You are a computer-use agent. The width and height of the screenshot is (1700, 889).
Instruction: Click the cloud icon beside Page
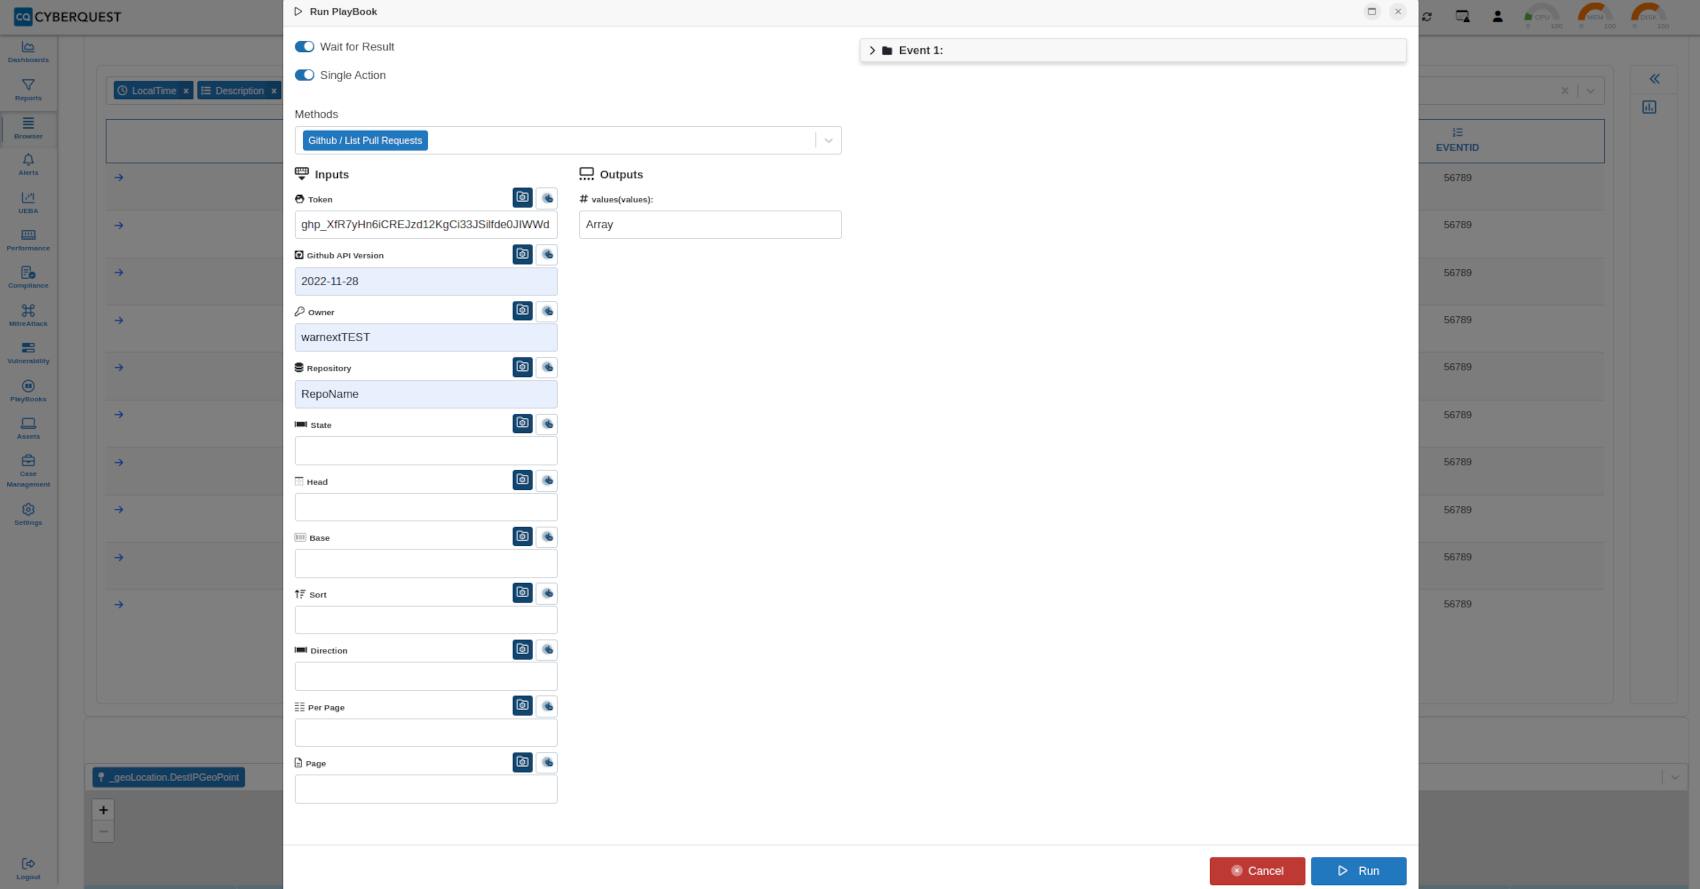point(547,762)
